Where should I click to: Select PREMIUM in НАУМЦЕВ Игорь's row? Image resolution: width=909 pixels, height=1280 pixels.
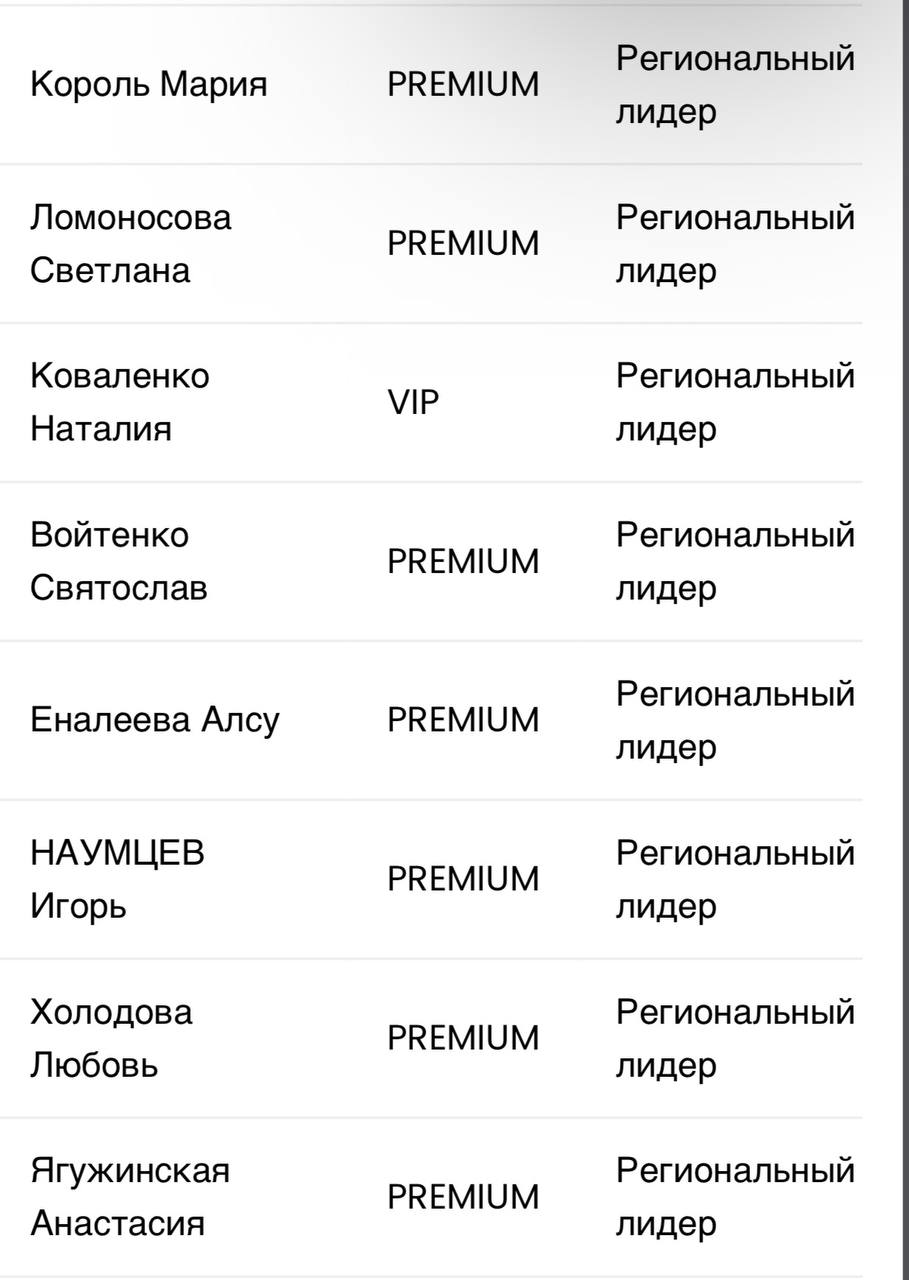[x=463, y=880]
